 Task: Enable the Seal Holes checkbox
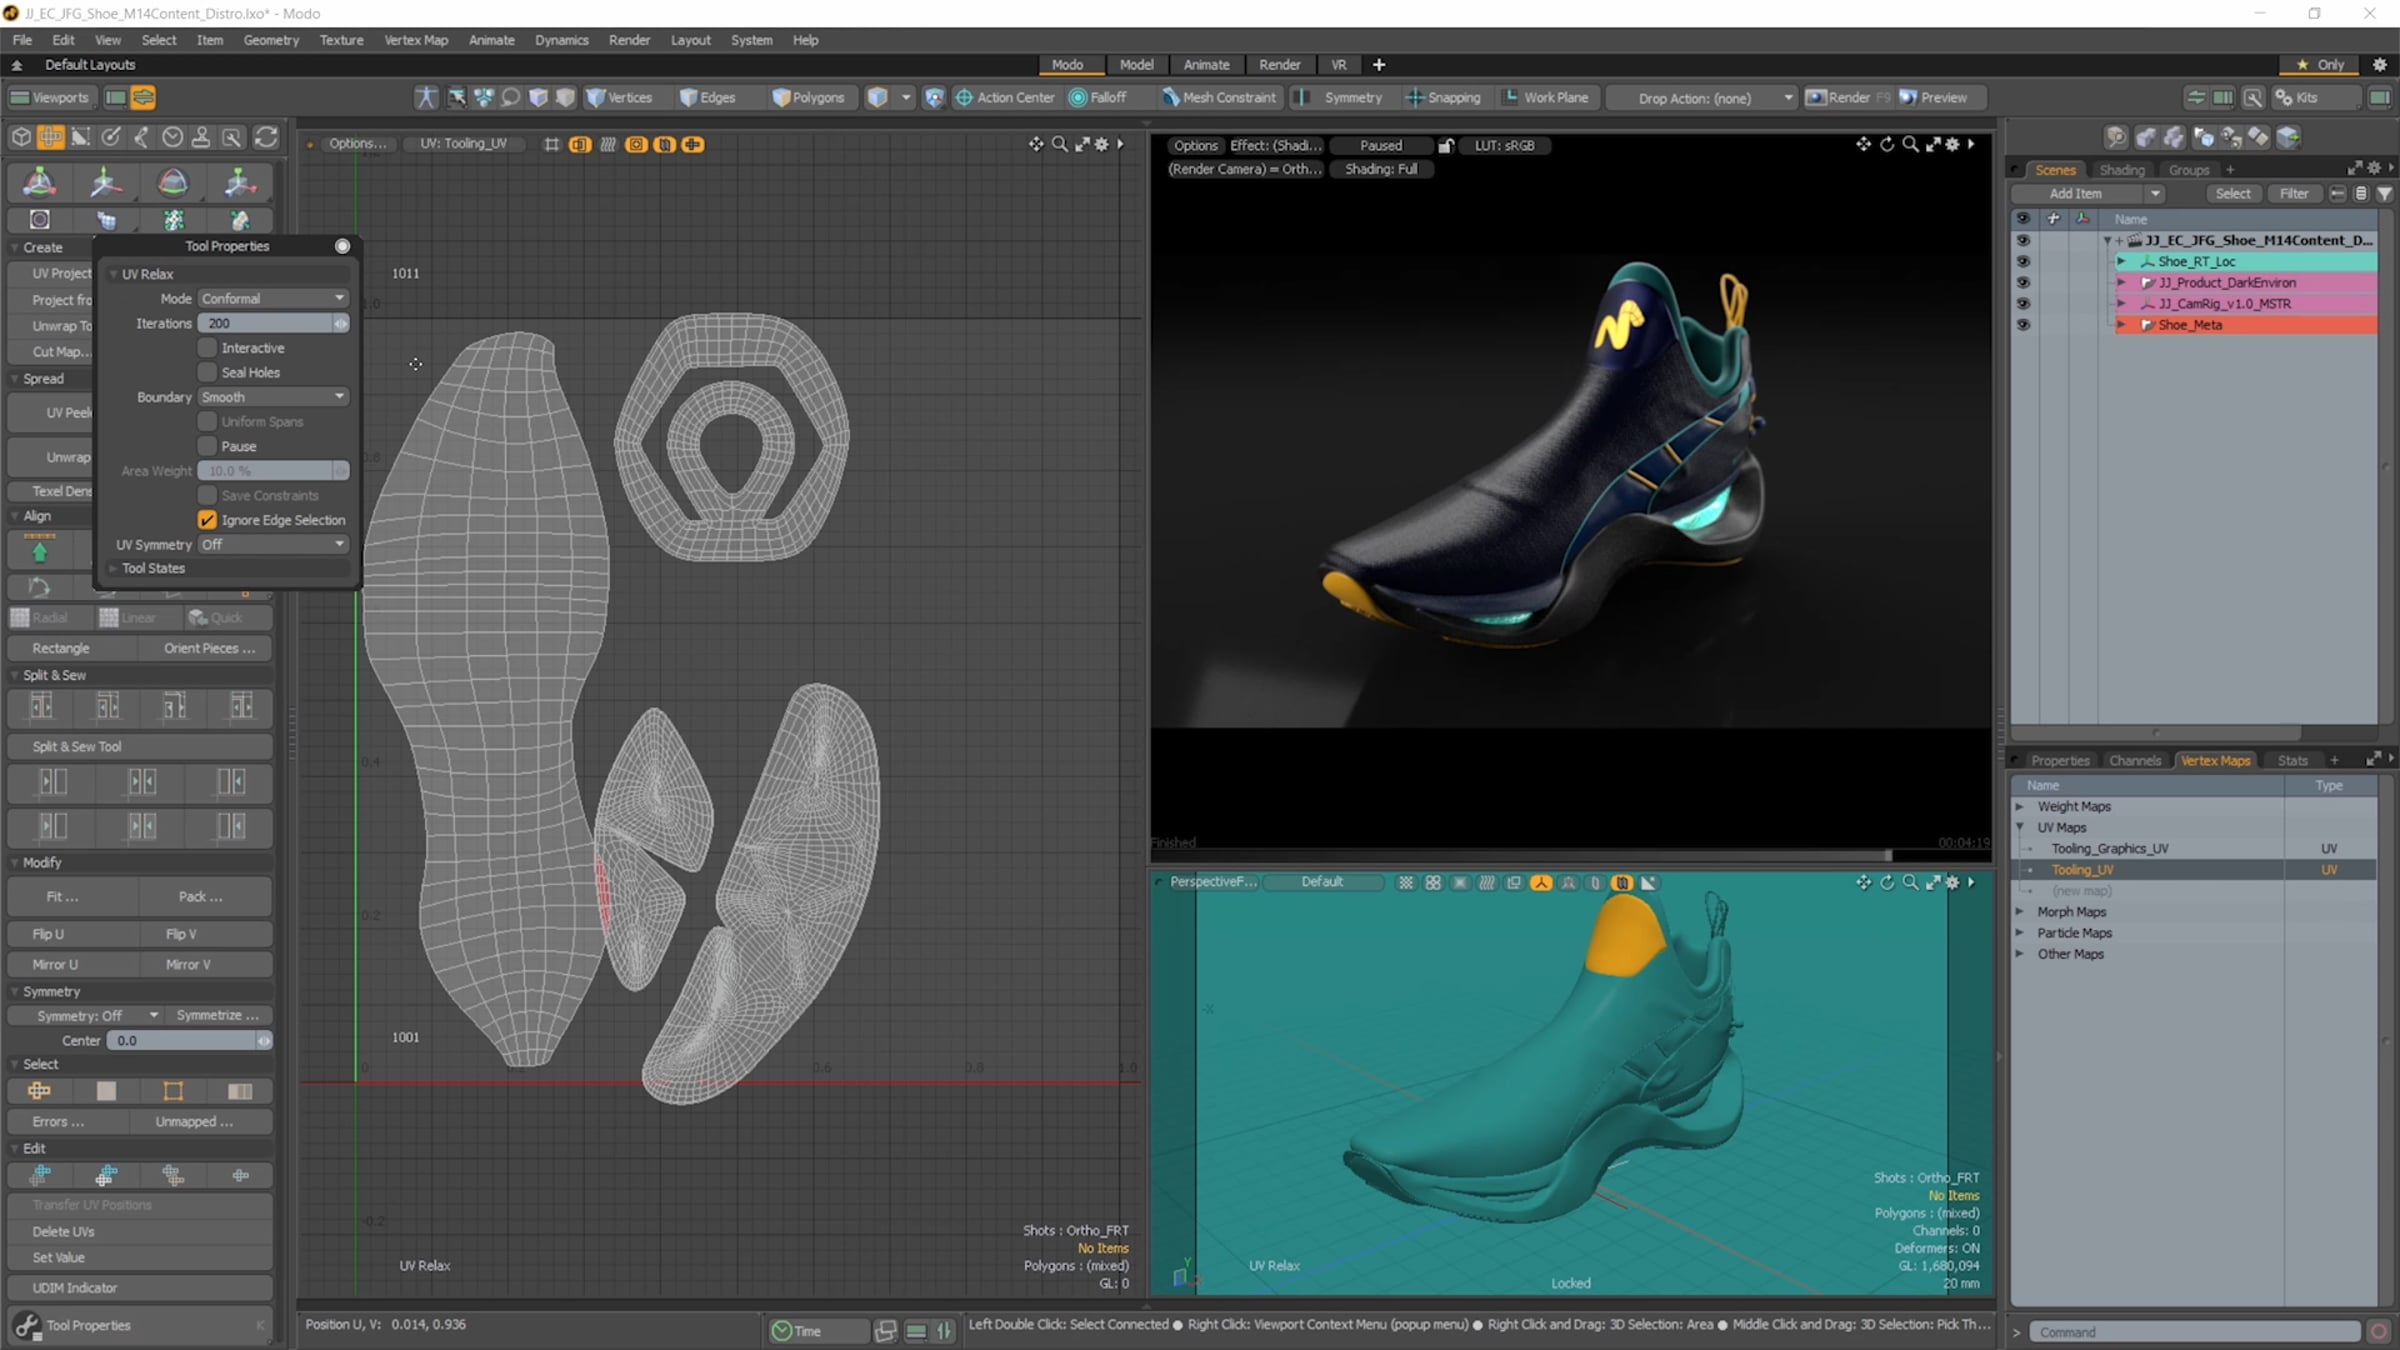[x=207, y=372]
